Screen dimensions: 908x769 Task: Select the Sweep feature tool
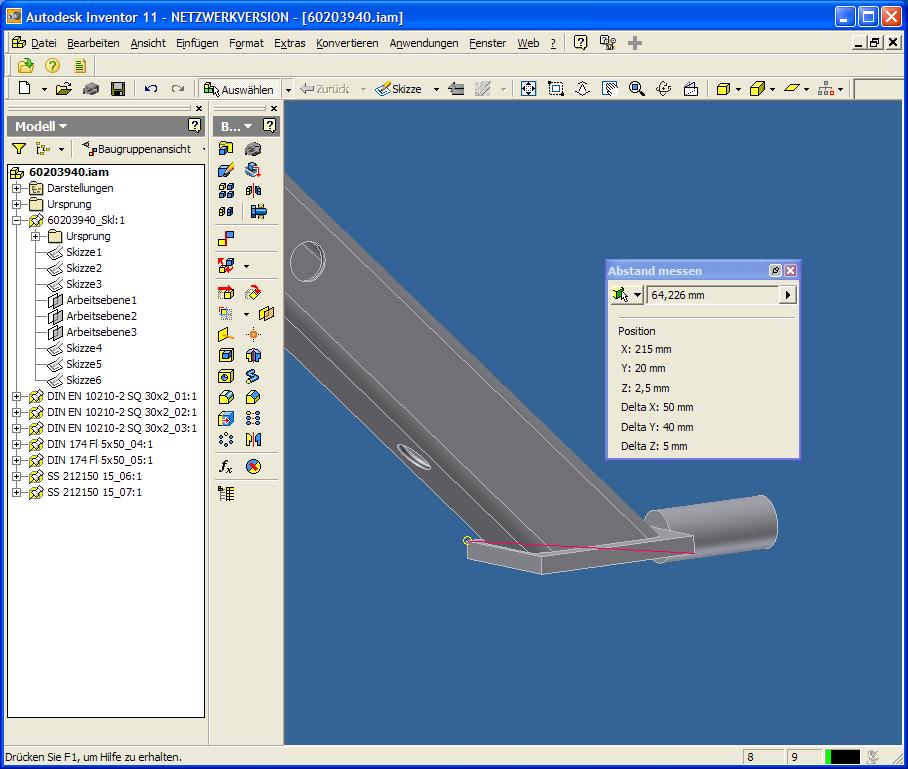tap(253, 376)
